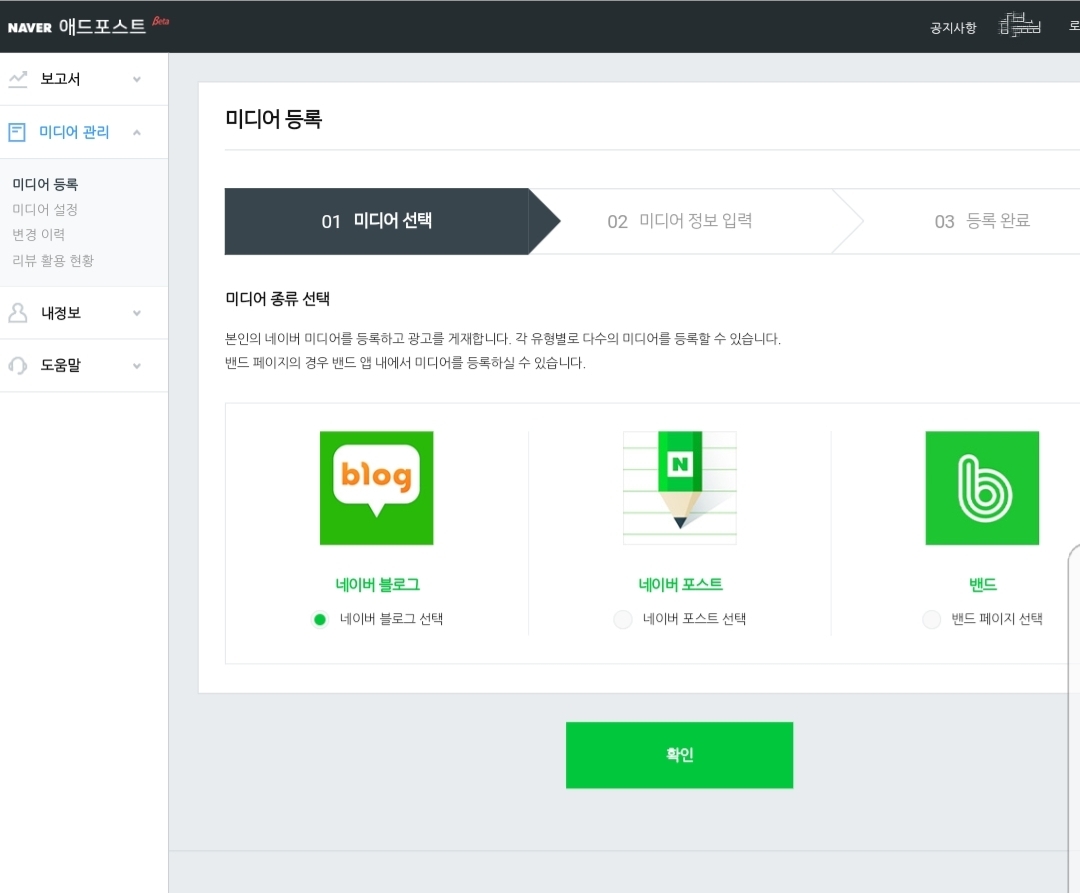The width and height of the screenshot is (1080, 893).
Task: Go to 리뷰 활용 현황 submenu item
Action: click(53, 260)
